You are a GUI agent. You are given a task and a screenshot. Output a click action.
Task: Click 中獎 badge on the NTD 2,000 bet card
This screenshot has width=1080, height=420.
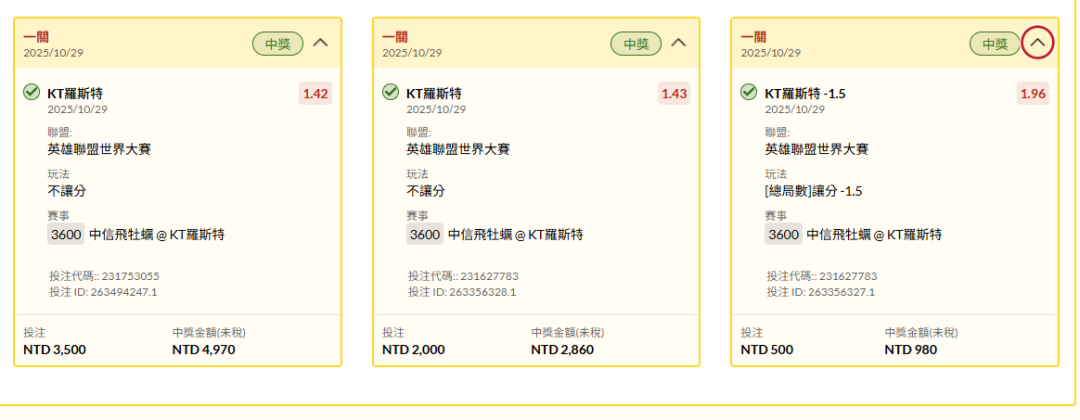pos(636,44)
